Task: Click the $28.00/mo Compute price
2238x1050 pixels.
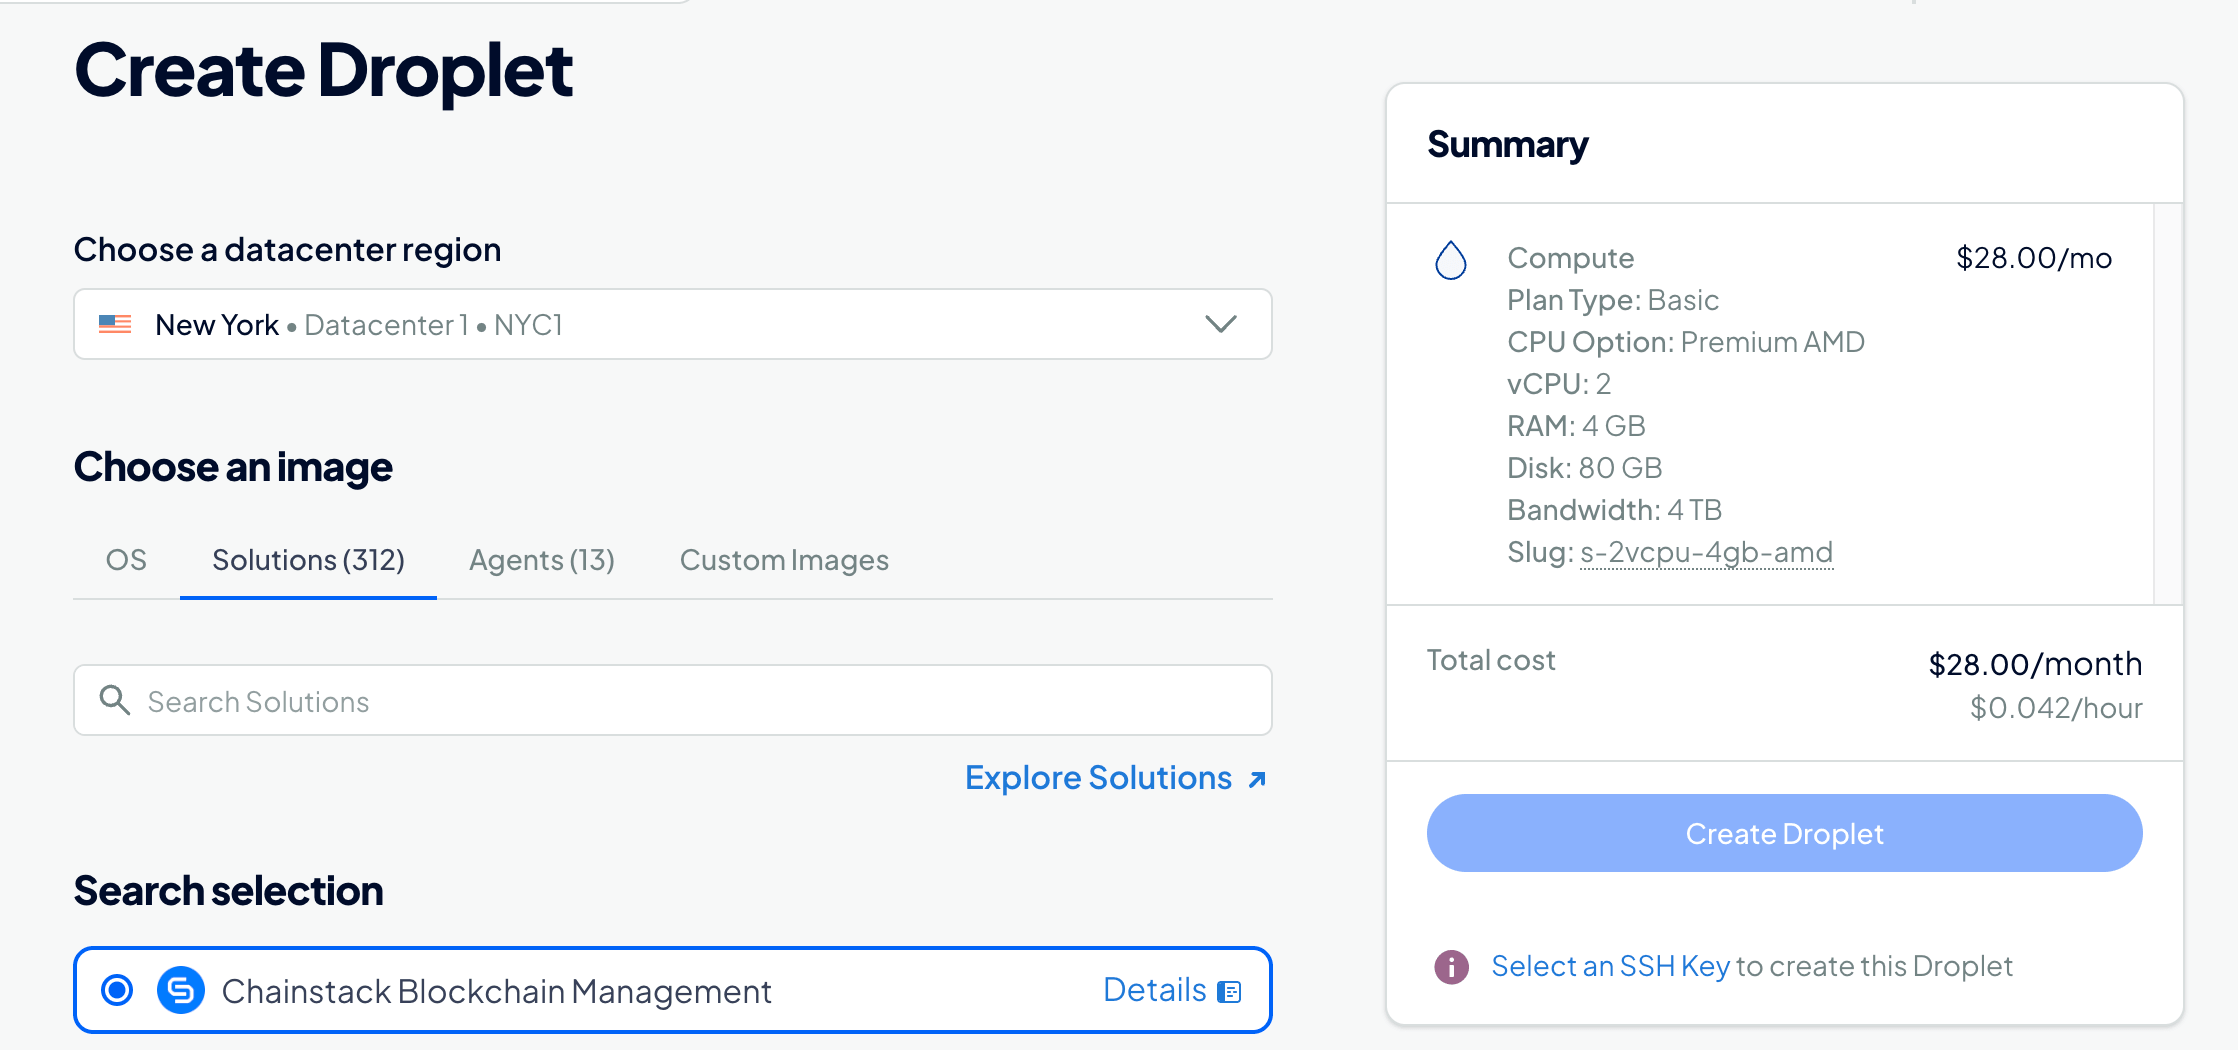Action: click(2034, 258)
